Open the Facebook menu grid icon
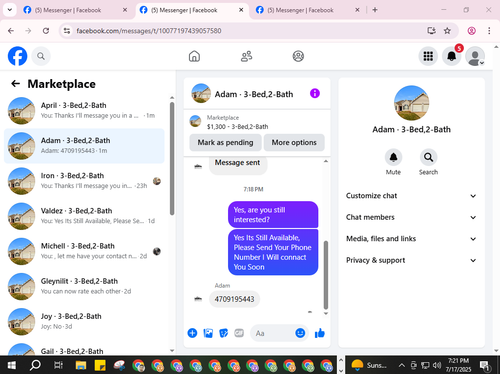 428,56
